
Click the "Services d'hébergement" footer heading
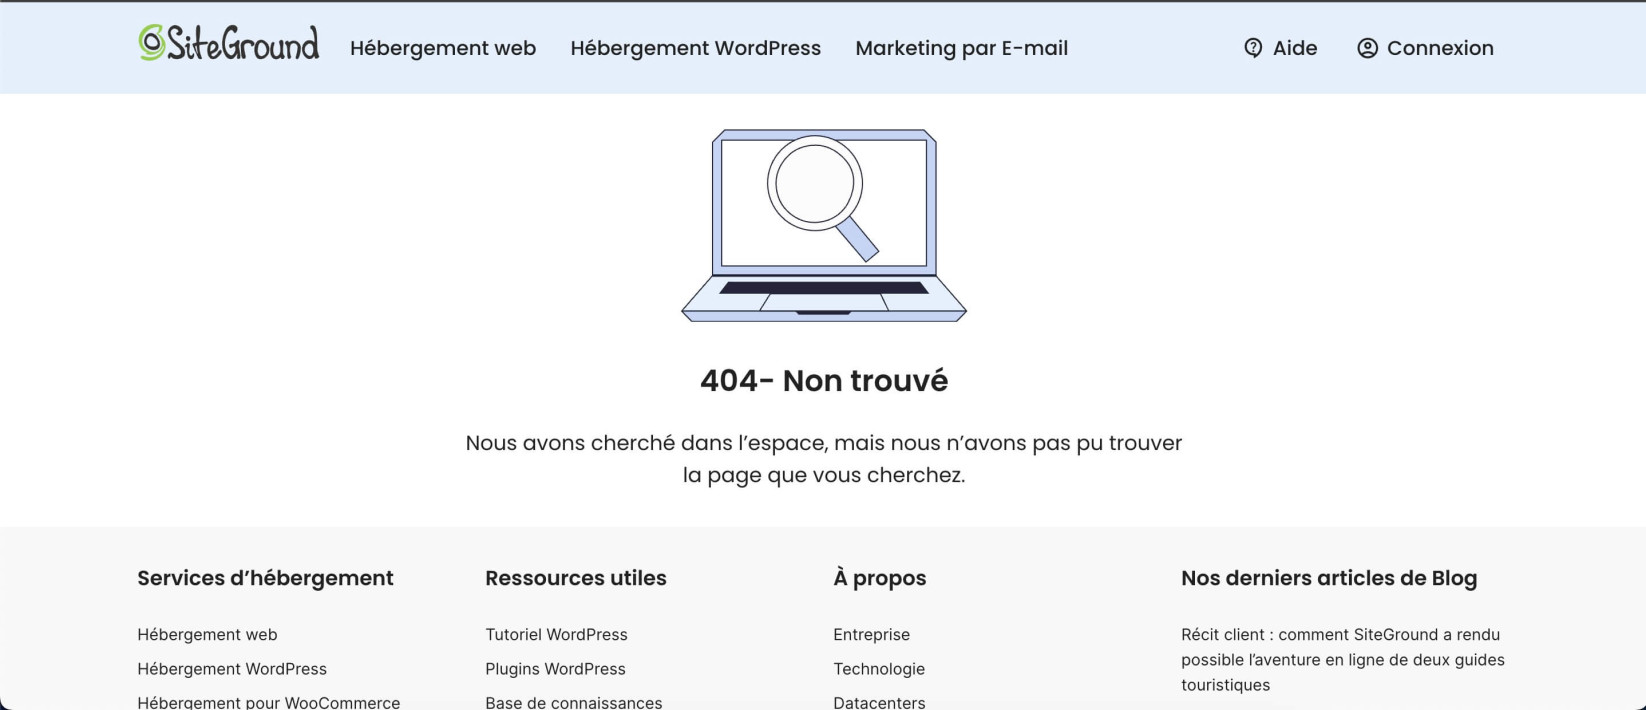(x=265, y=578)
